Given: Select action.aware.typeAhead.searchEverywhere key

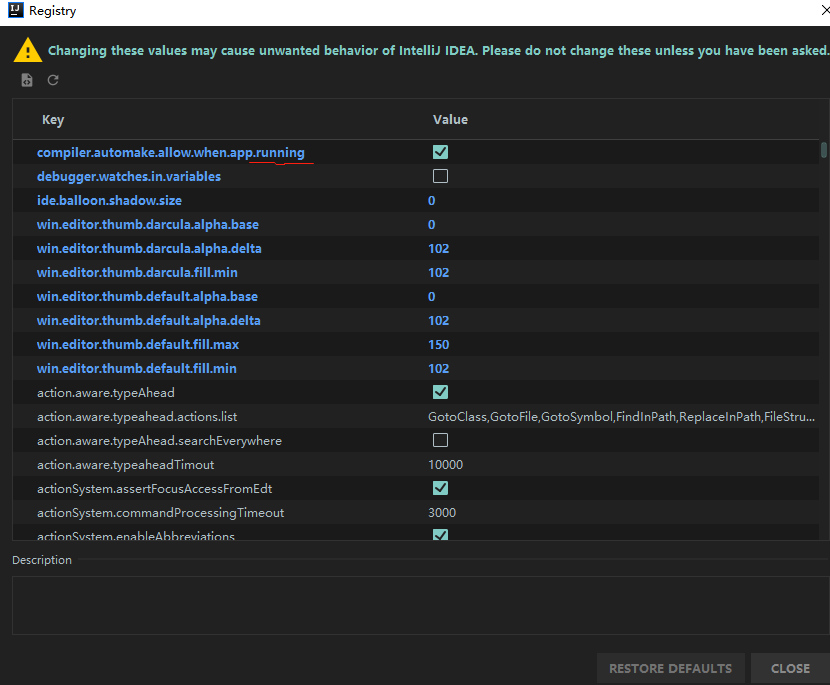Looking at the screenshot, I should (159, 440).
